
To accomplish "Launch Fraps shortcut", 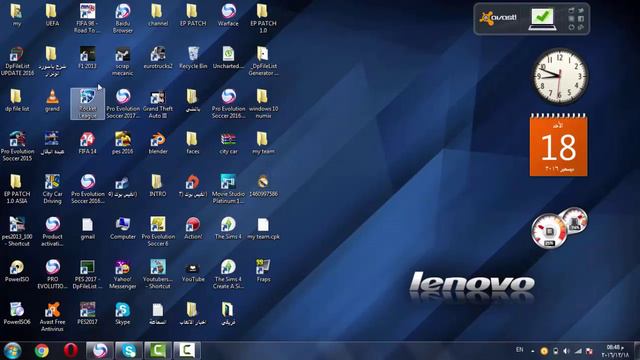I will tap(263, 271).
